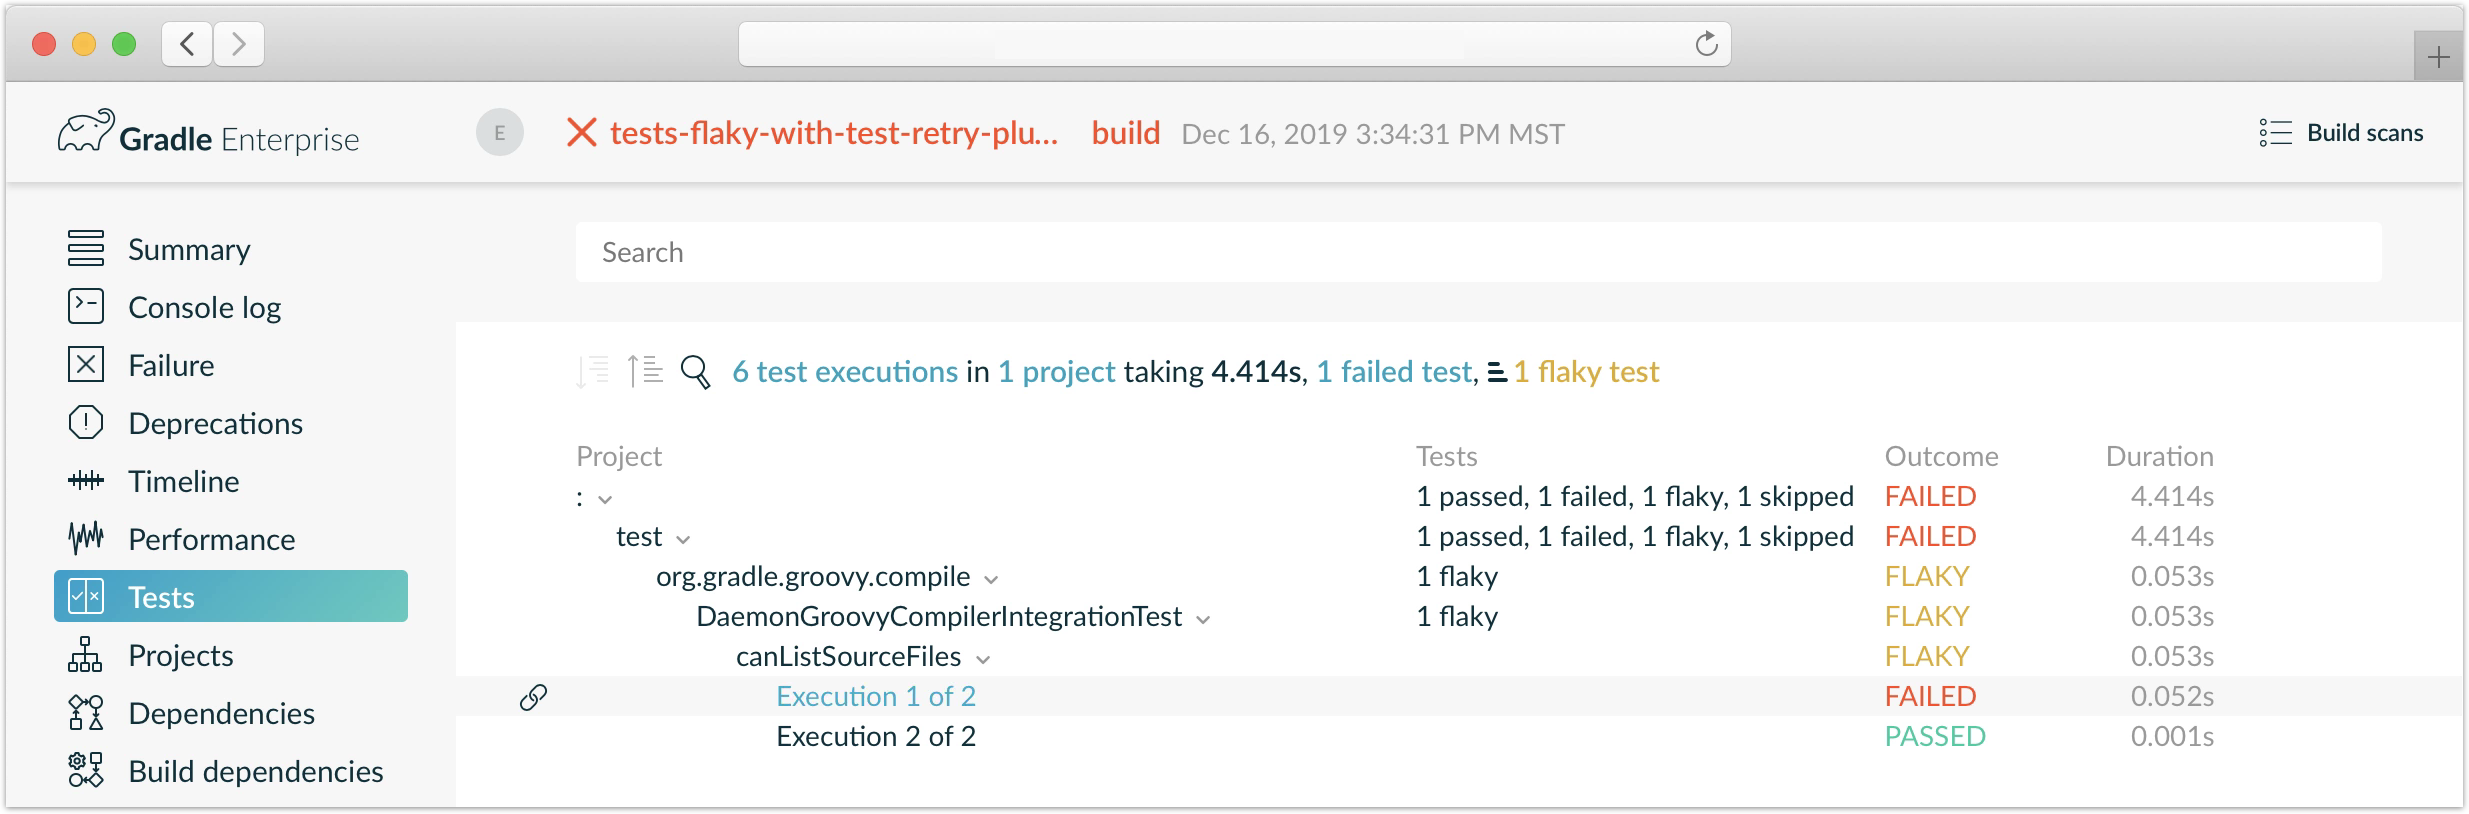Image resolution: width=2469 pixels, height=814 pixels.
Task: Collapse the root project ':' node
Action: tap(605, 499)
